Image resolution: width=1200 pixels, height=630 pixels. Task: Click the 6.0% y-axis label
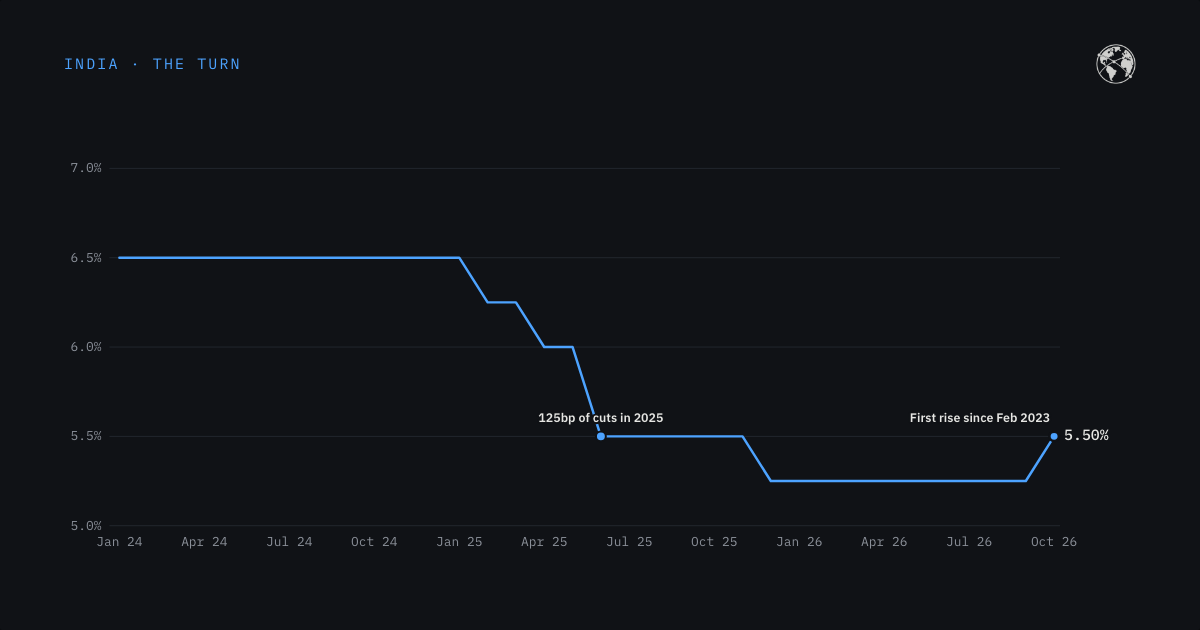coord(86,347)
